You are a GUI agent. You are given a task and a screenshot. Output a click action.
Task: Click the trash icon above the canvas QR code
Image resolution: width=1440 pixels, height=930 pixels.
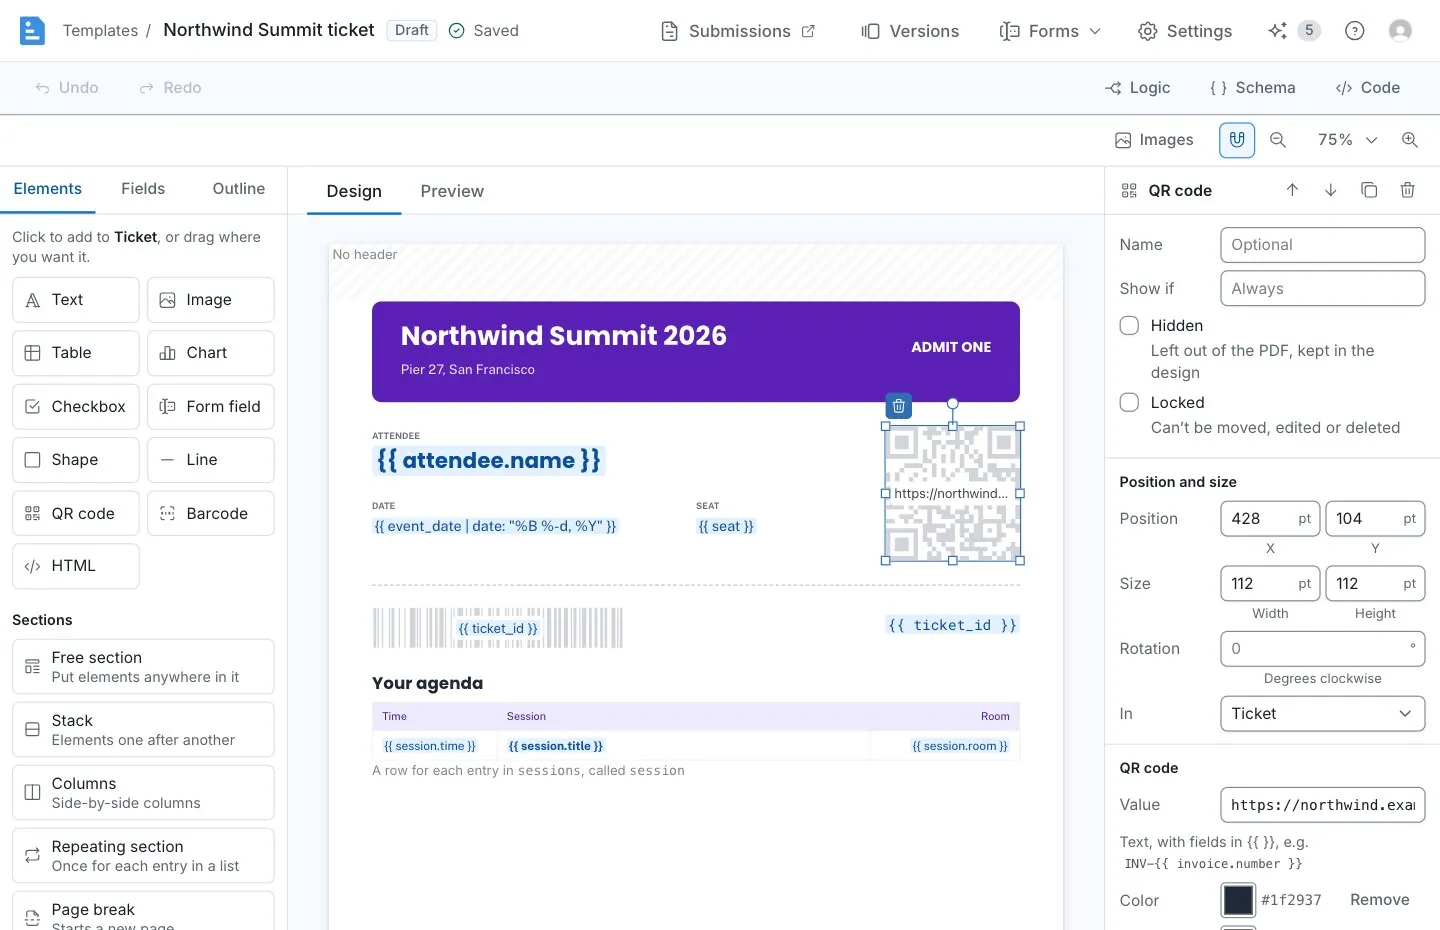coord(899,406)
